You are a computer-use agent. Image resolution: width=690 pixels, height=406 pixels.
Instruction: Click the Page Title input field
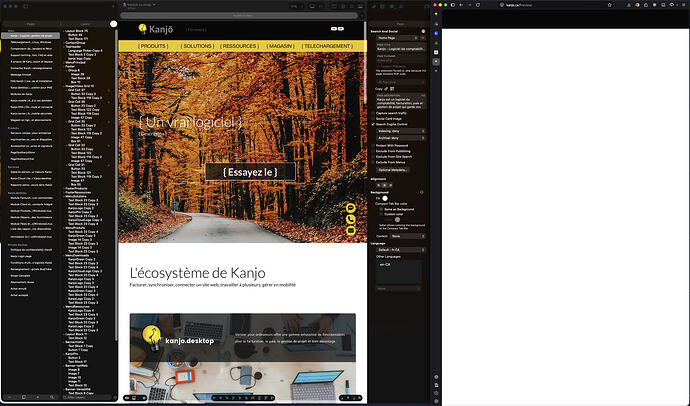coord(401,49)
